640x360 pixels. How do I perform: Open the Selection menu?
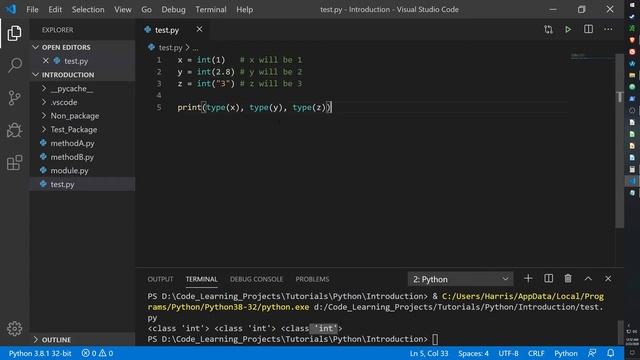(x=88, y=9)
